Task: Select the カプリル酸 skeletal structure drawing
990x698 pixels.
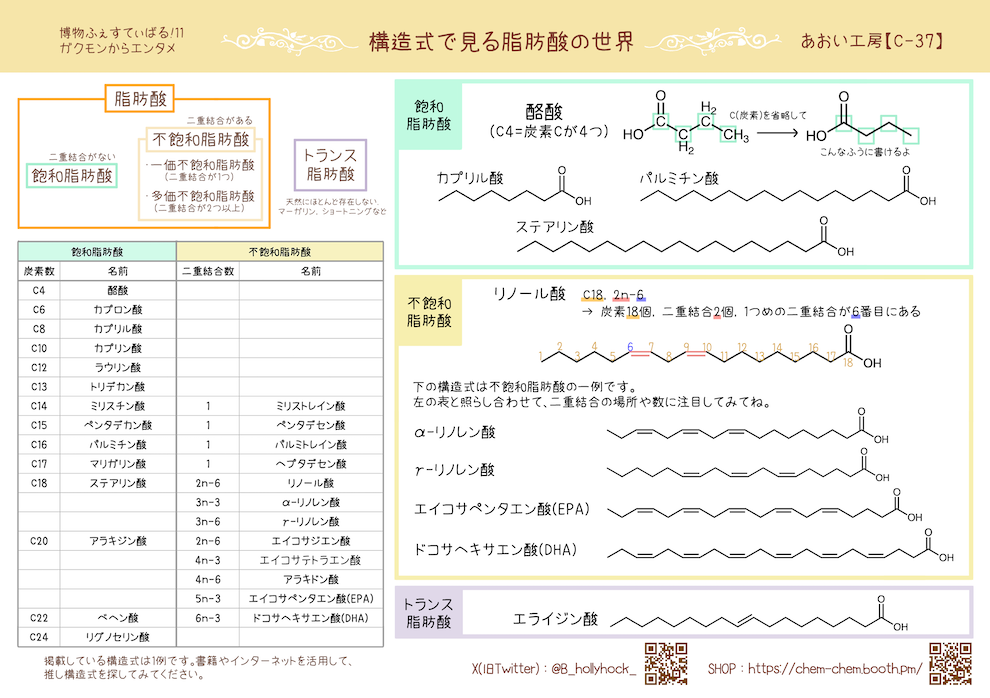Action: click(x=515, y=187)
